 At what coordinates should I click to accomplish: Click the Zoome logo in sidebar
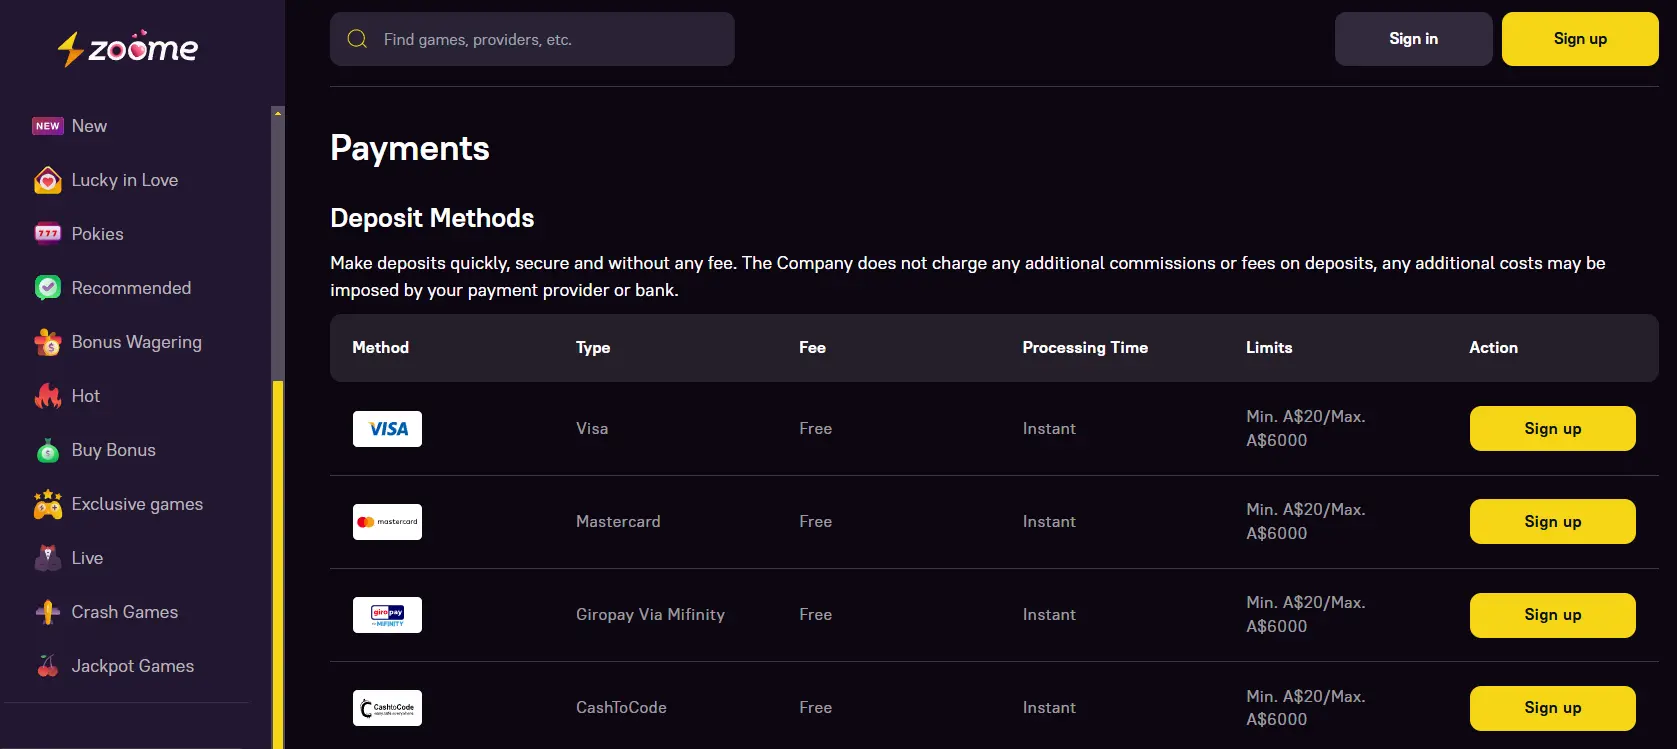(128, 48)
